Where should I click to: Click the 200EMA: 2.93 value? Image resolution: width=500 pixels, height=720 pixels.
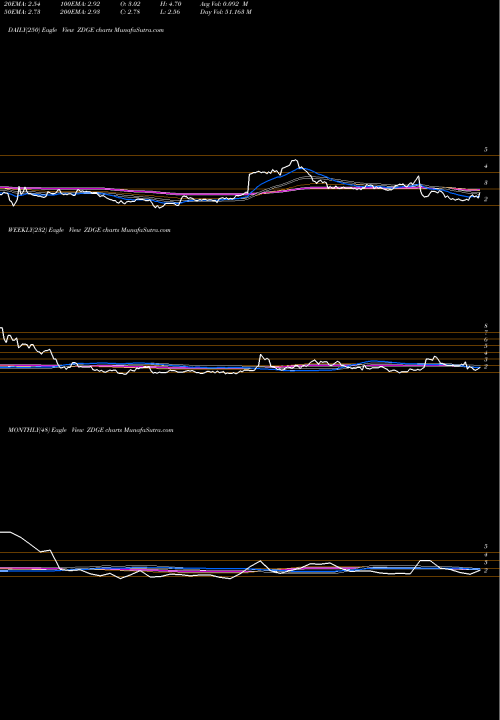81,12
